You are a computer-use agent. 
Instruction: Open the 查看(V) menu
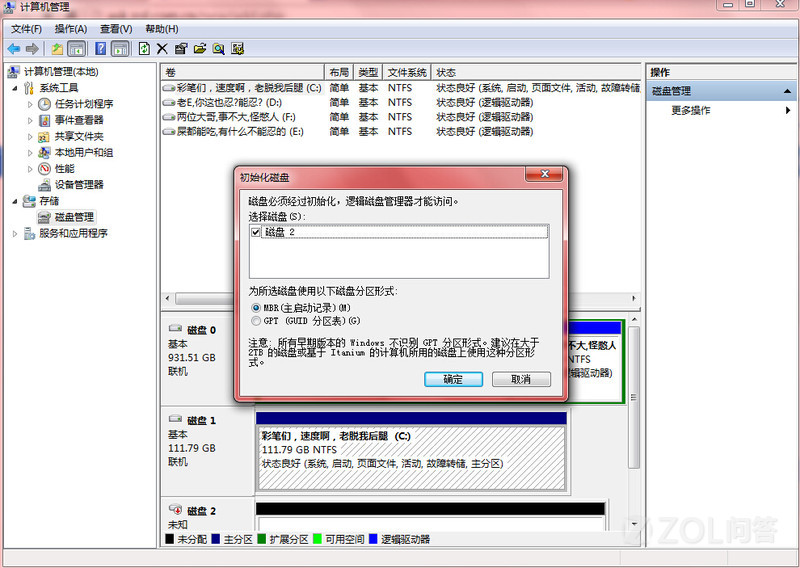(116, 29)
